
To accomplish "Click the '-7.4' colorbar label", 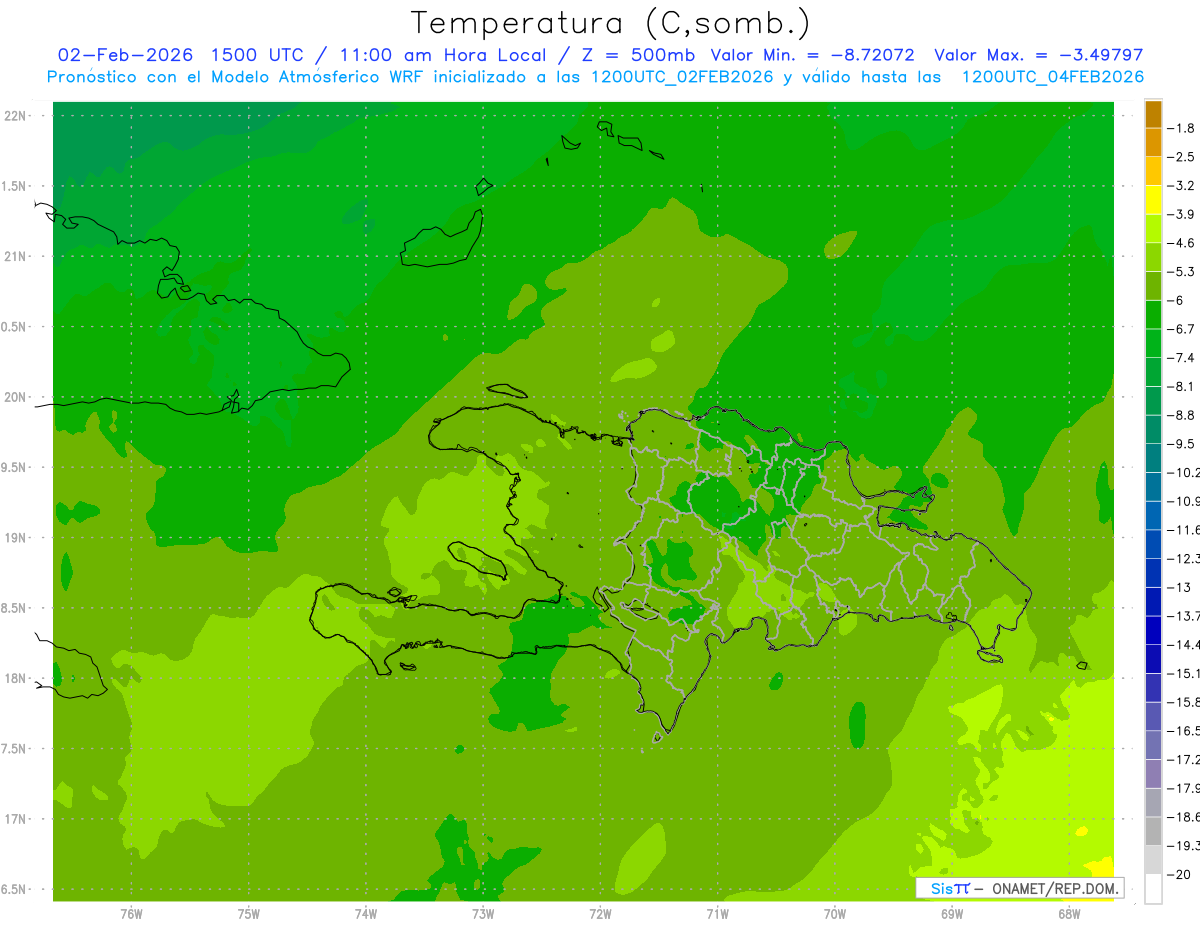I will pyautogui.click(x=1181, y=358).
